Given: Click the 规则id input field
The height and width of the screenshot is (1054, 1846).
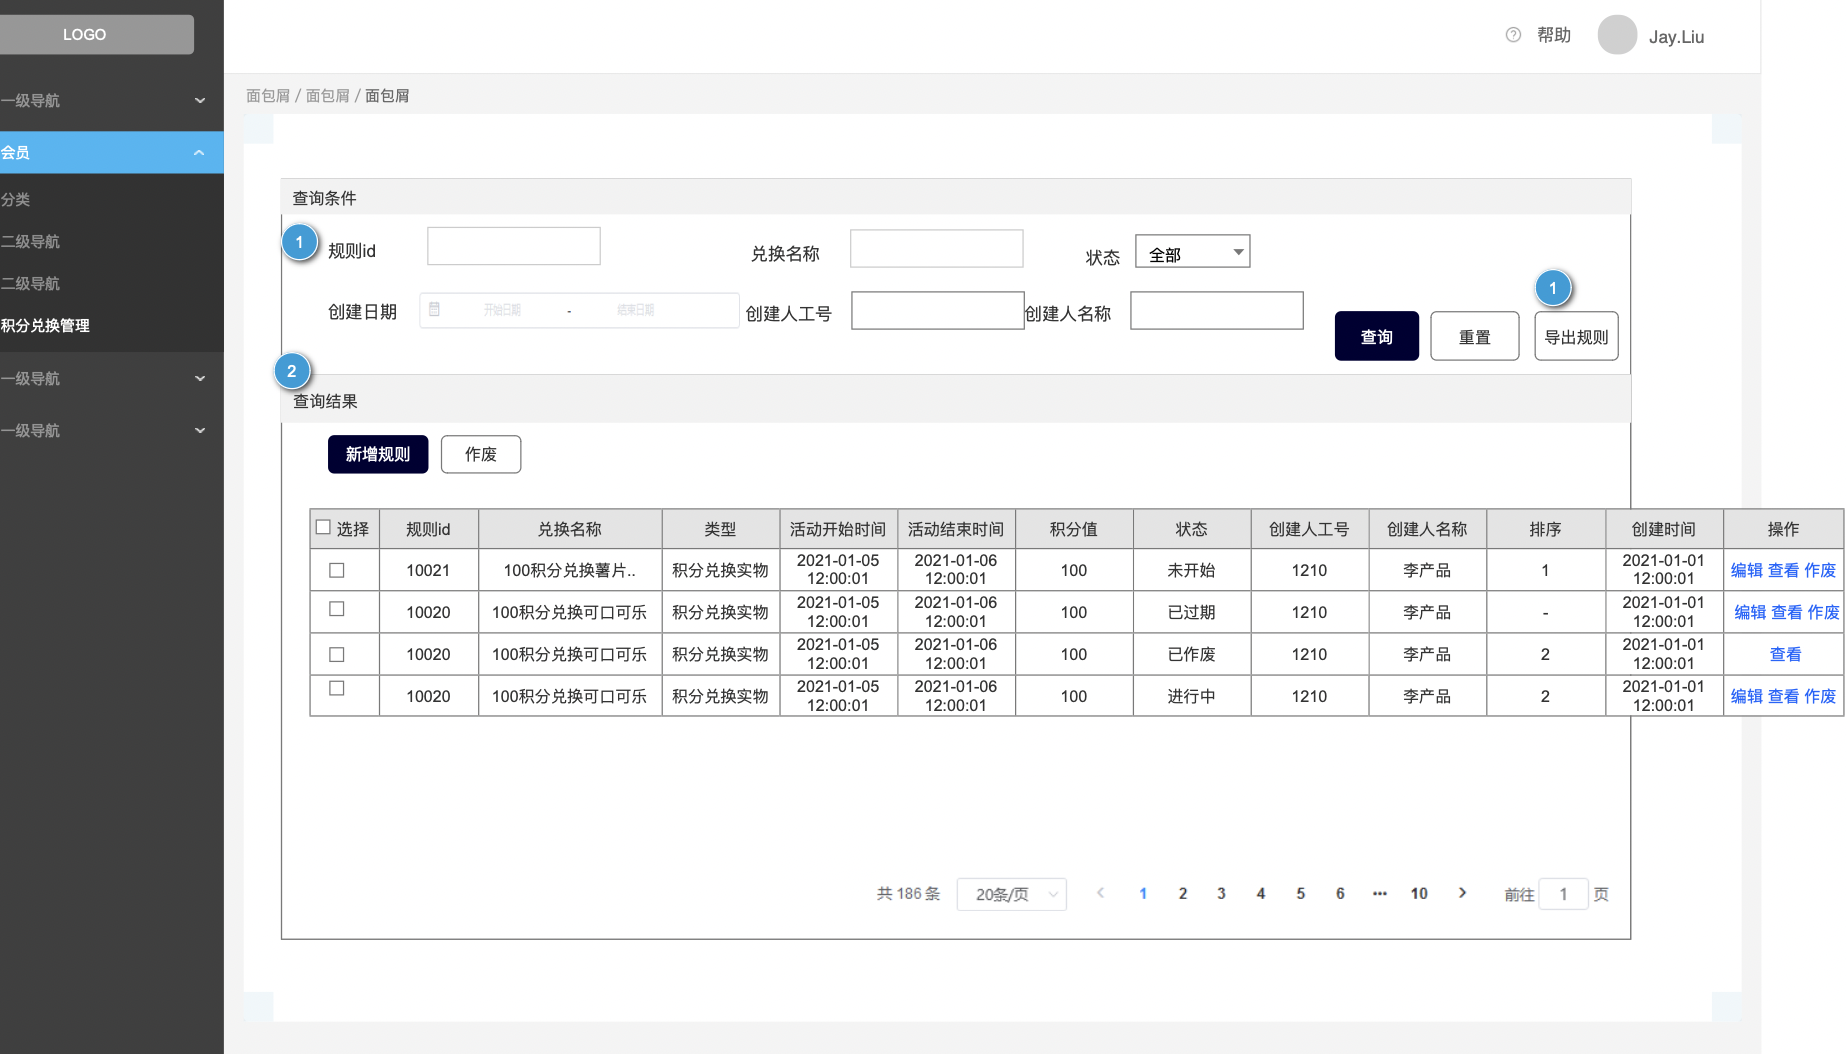Looking at the screenshot, I should point(514,246).
